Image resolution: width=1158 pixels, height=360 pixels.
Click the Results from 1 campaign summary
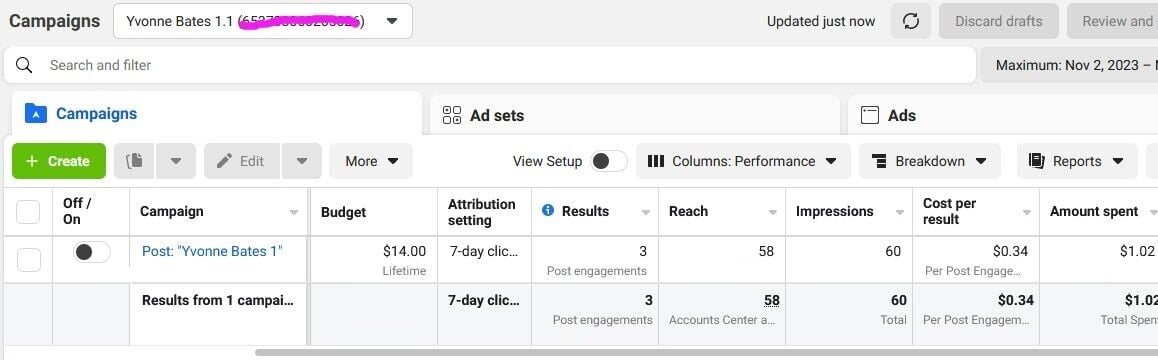(x=218, y=300)
